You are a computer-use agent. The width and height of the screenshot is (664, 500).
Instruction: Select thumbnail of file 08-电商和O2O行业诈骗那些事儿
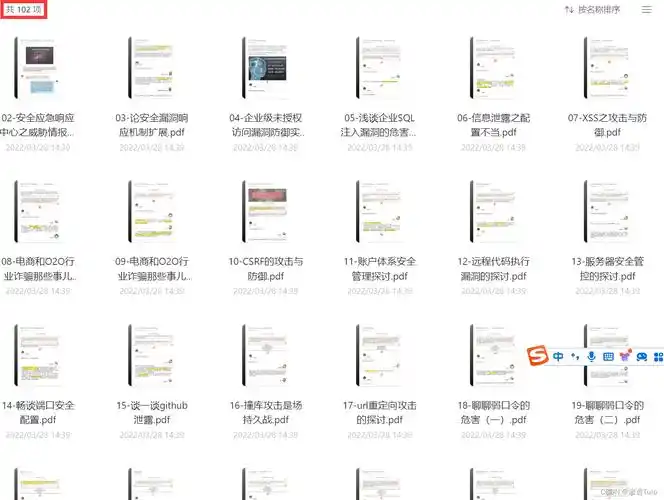click(38, 211)
